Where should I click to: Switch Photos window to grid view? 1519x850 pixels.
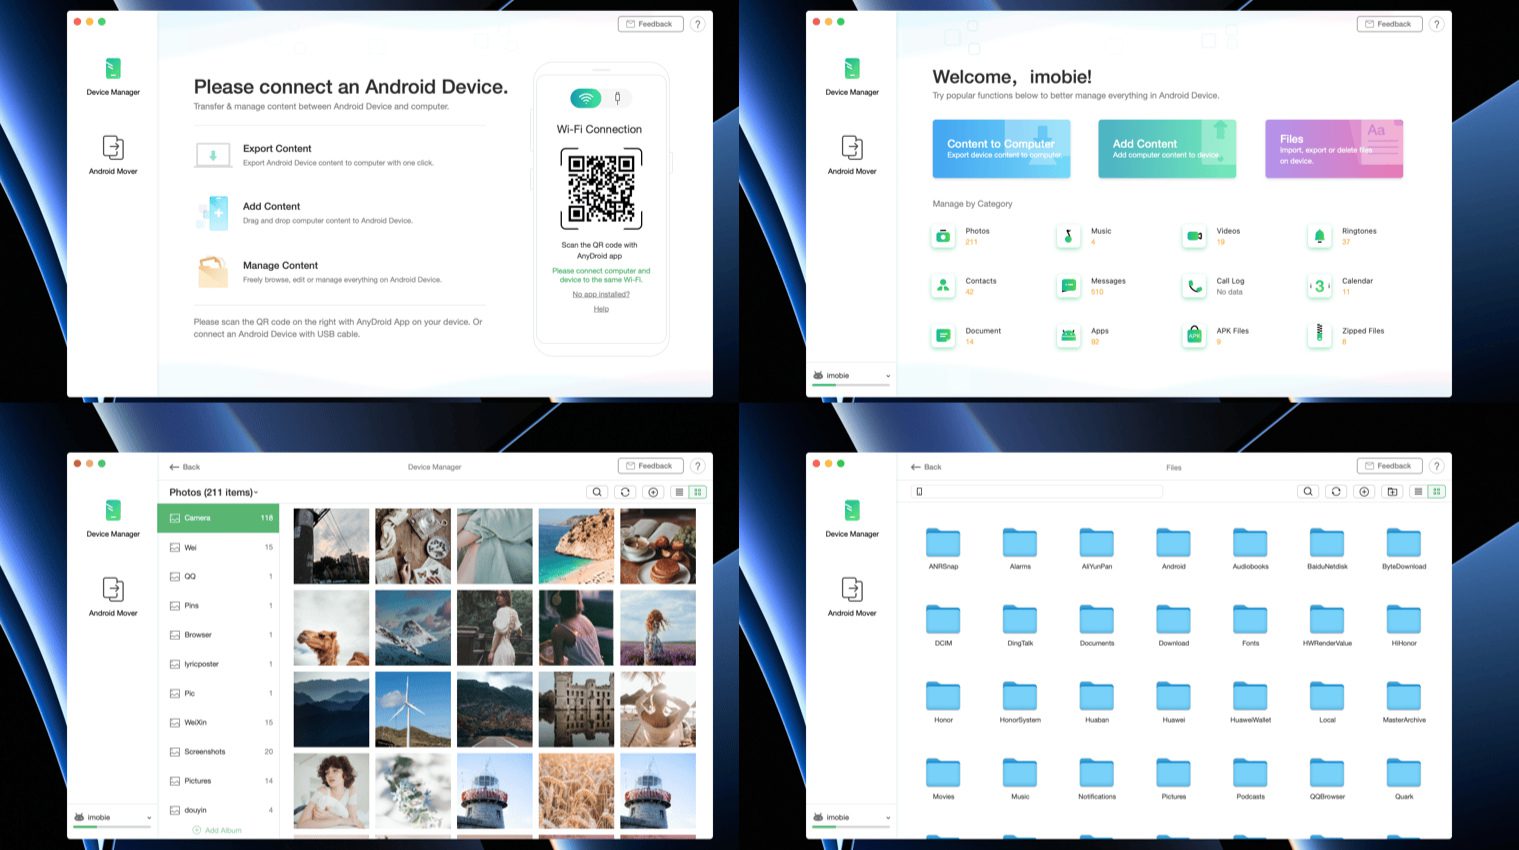point(698,492)
